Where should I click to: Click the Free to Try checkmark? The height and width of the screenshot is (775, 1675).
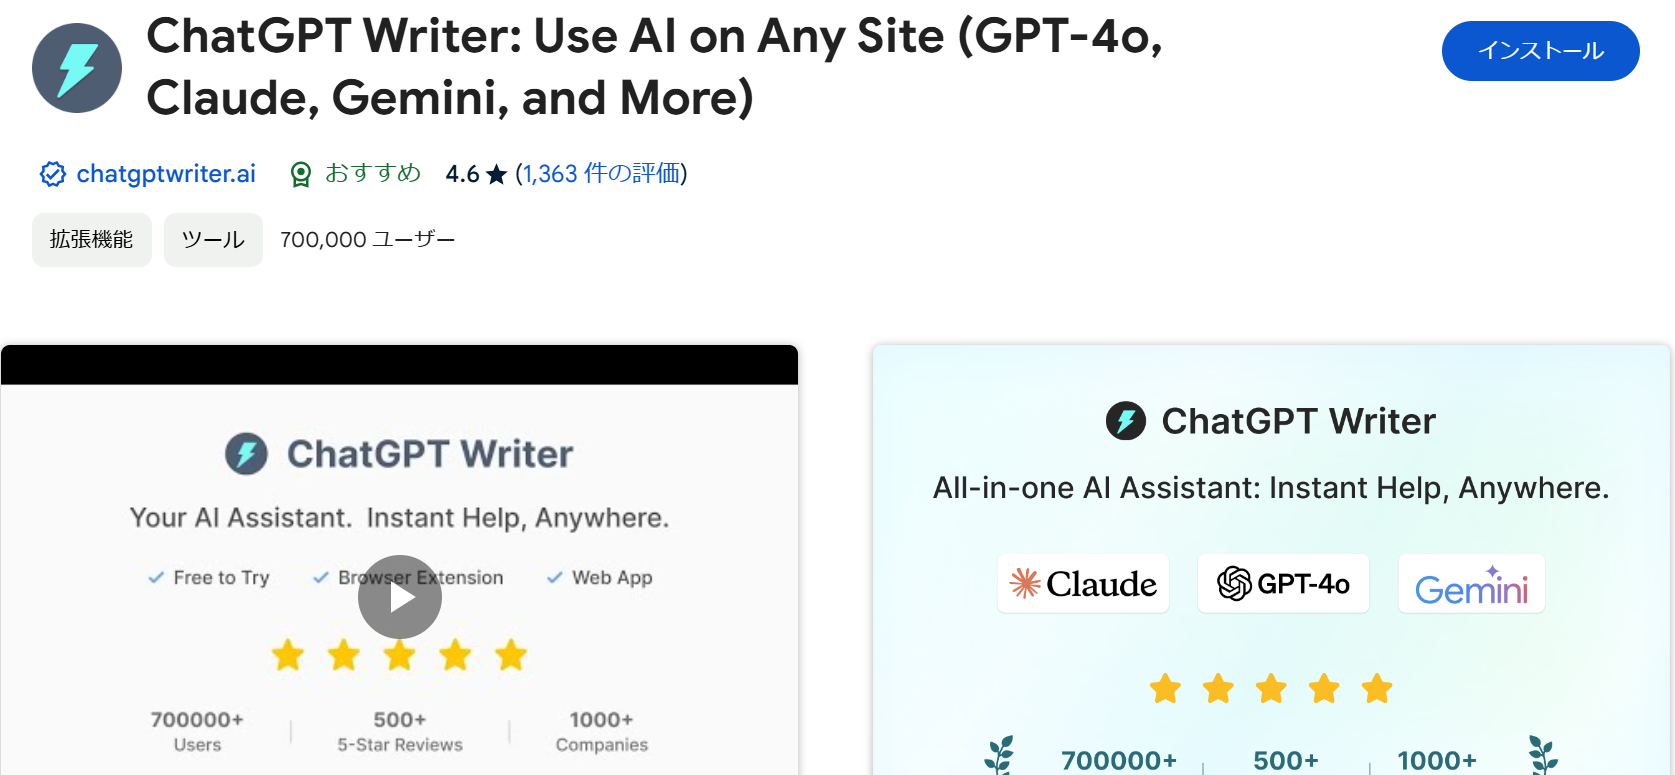(156, 577)
